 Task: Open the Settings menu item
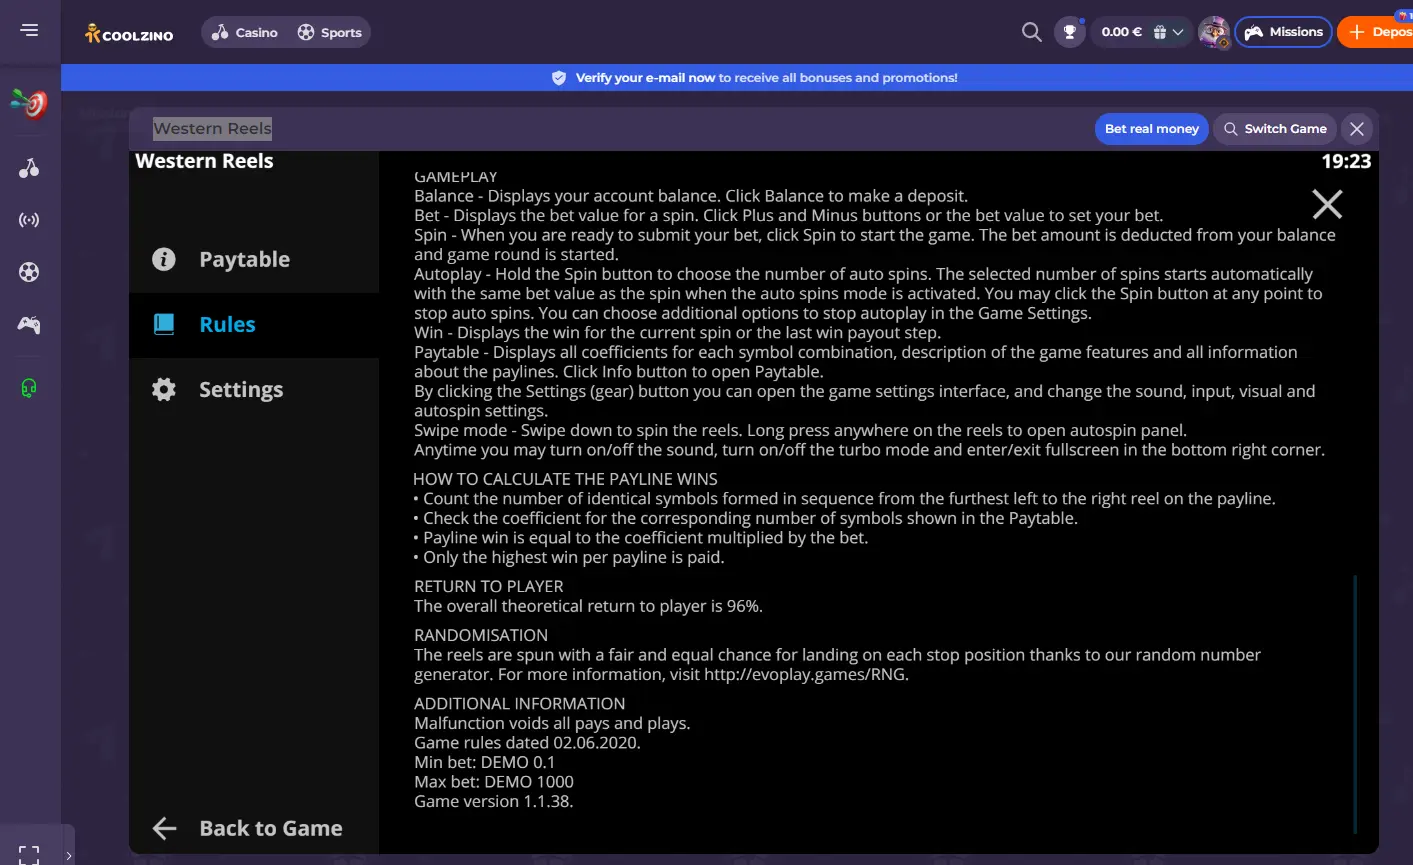(254, 390)
